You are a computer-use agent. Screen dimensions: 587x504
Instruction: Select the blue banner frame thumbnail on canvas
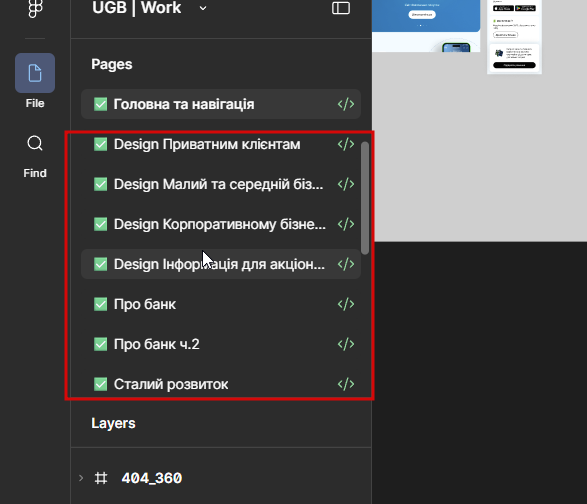[426, 26]
